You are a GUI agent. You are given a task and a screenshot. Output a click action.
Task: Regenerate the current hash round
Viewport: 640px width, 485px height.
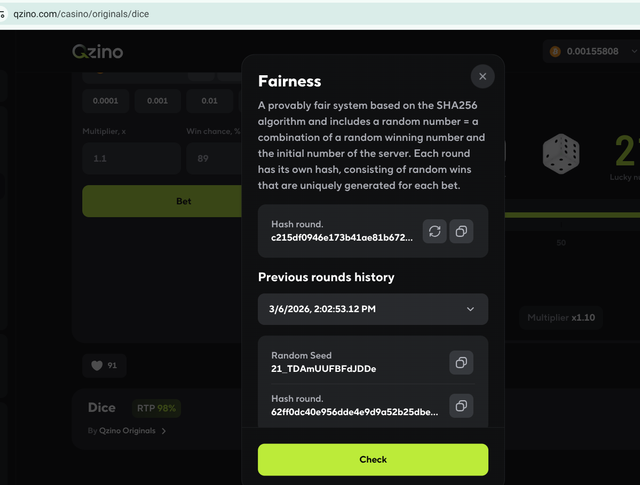435,231
